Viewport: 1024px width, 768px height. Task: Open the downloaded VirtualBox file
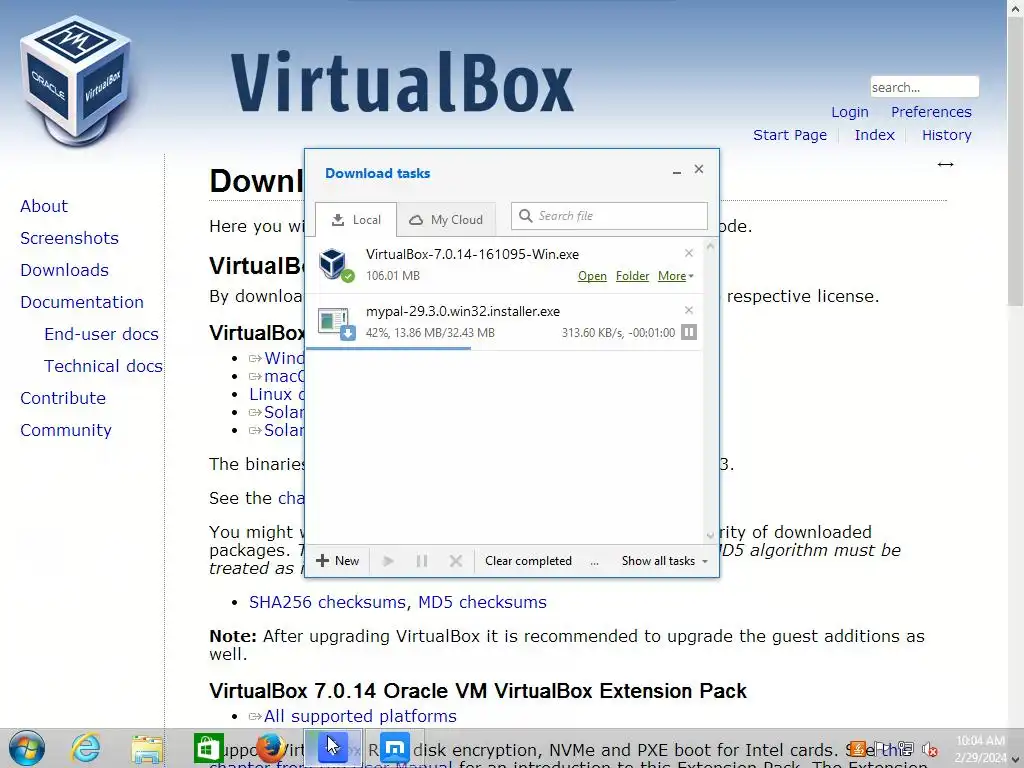click(x=592, y=276)
